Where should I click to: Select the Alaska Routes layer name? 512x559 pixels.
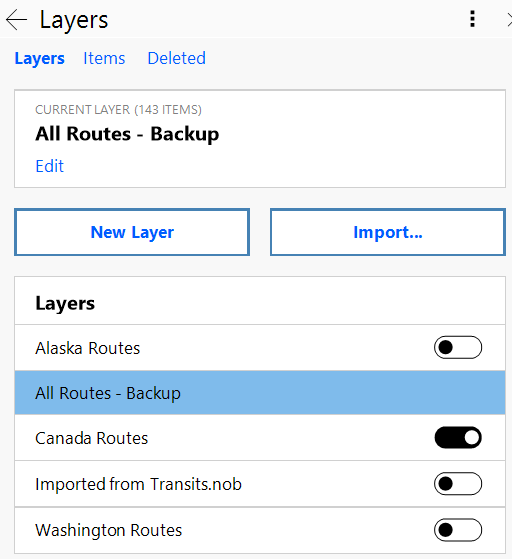88,348
